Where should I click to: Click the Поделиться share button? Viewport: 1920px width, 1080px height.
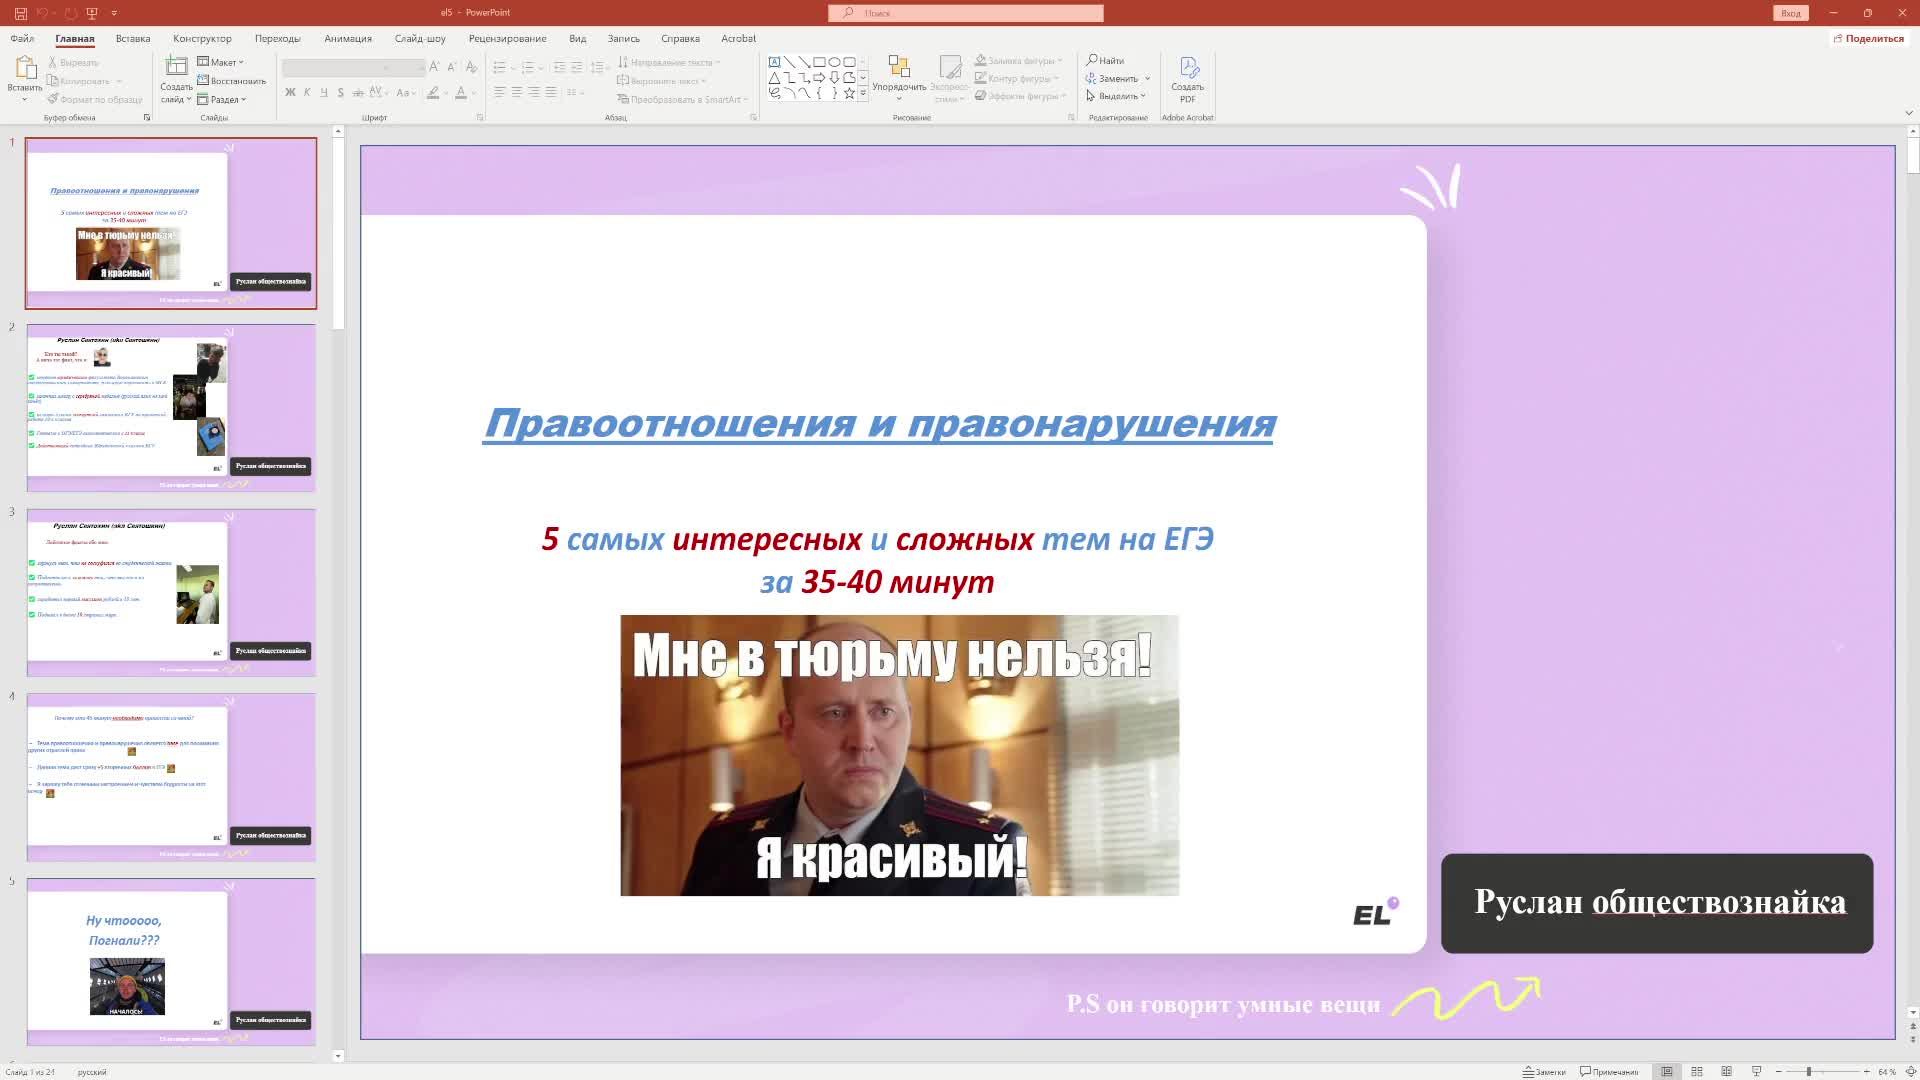(1867, 38)
